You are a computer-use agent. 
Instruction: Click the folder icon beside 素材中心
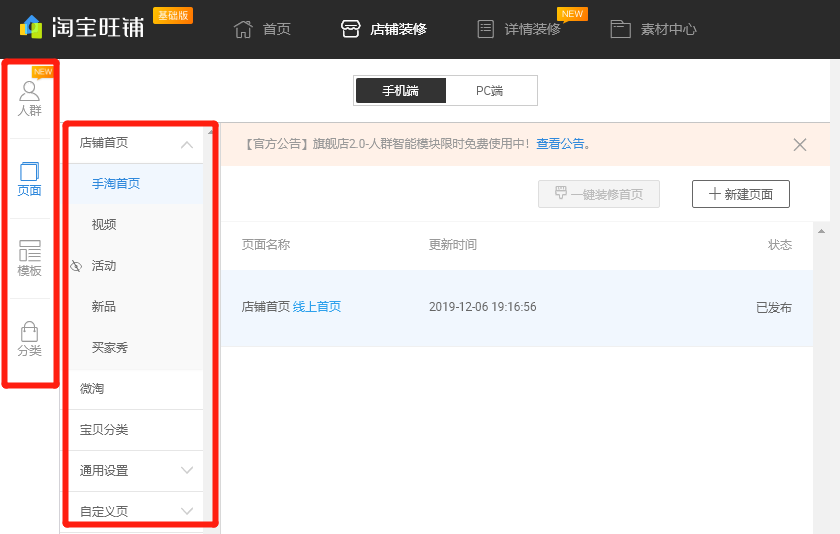tap(620, 29)
